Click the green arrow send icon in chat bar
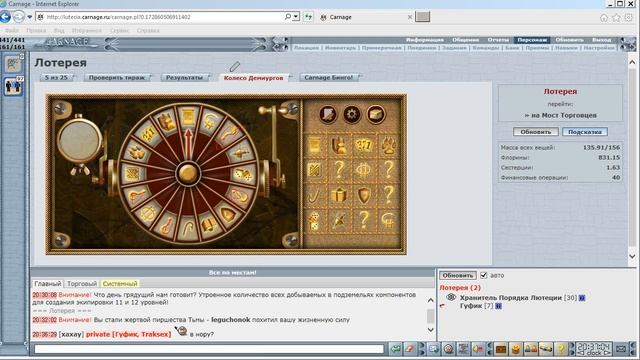This screenshot has height=360, width=640. [395, 349]
